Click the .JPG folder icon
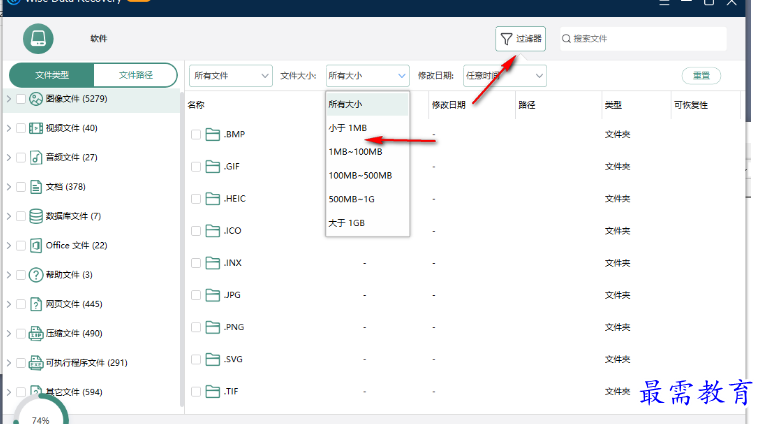This screenshot has width=761, height=424. click(213, 295)
